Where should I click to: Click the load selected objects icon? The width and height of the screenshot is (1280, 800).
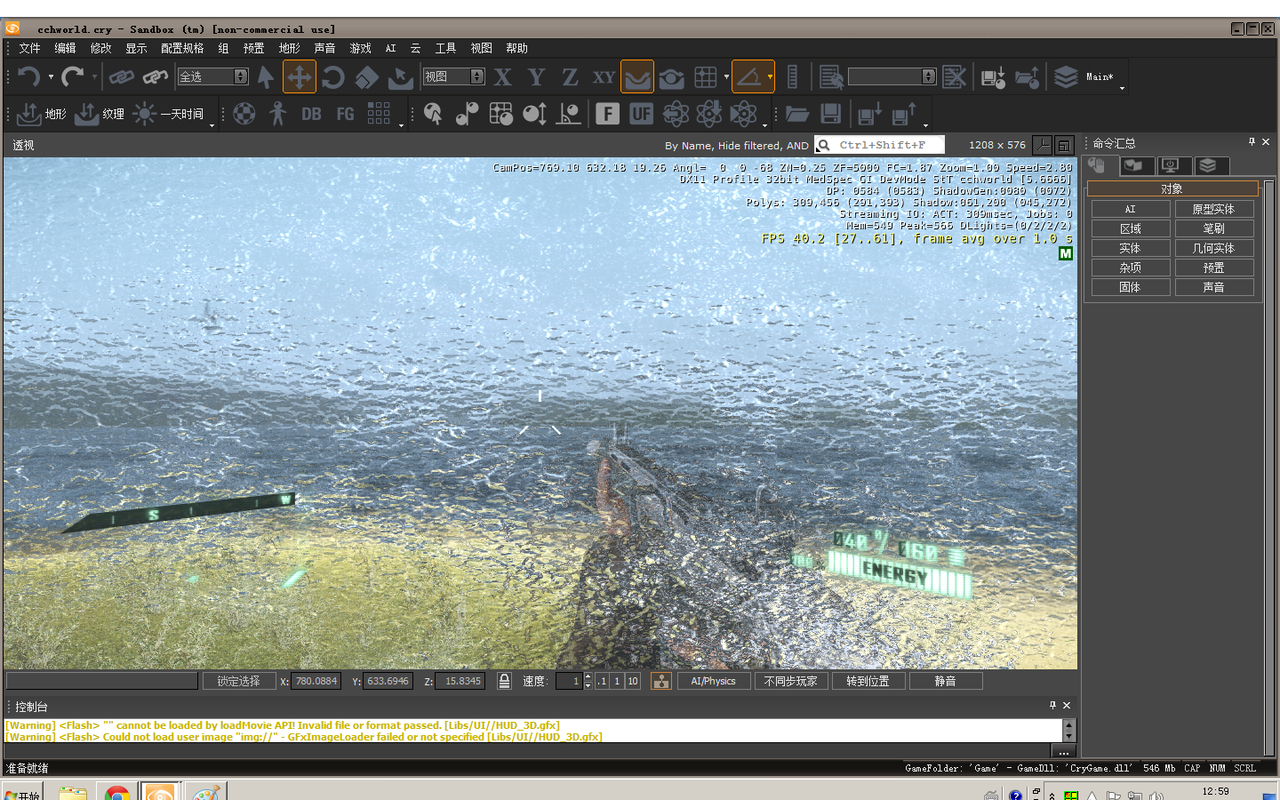pyautogui.click(x=1027, y=76)
